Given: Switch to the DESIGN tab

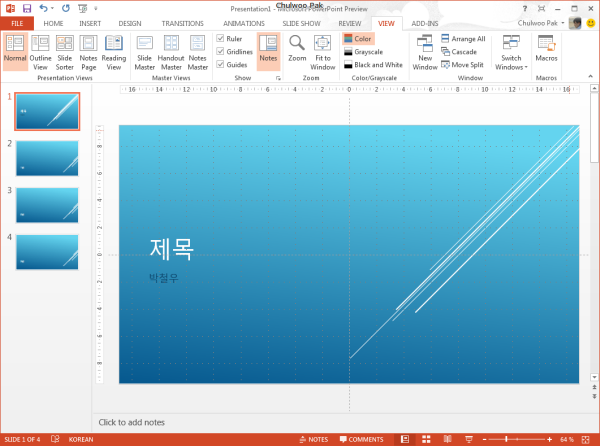Looking at the screenshot, I should point(130,23).
